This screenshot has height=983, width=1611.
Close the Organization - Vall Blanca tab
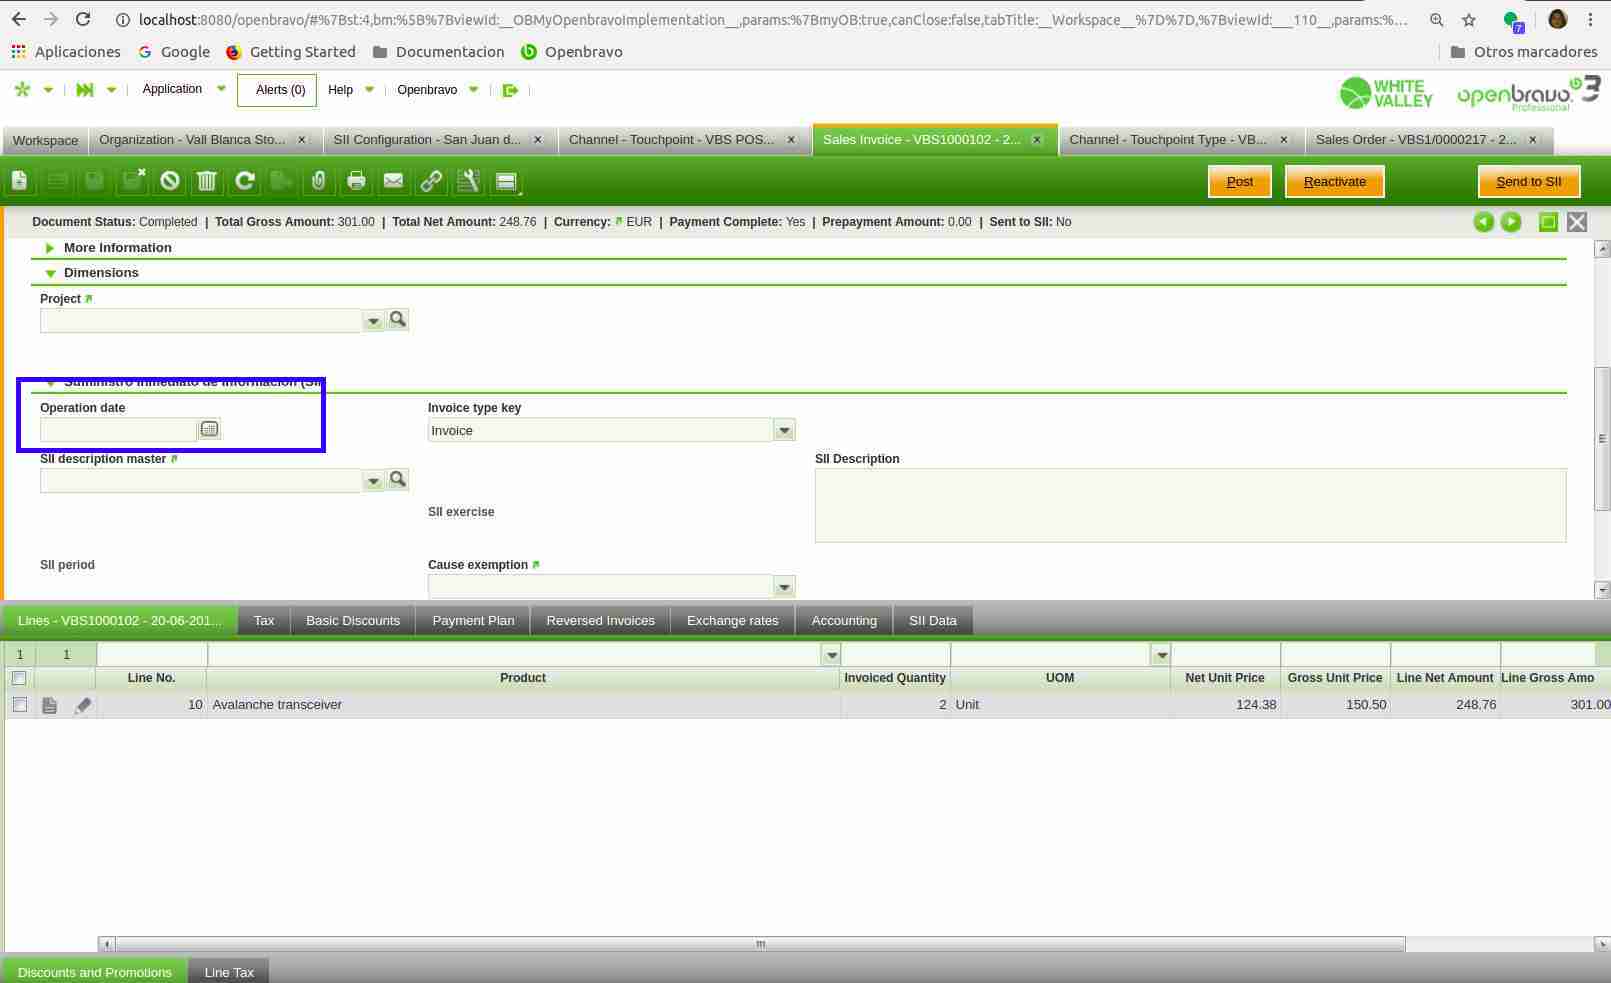click(x=302, y=140)
